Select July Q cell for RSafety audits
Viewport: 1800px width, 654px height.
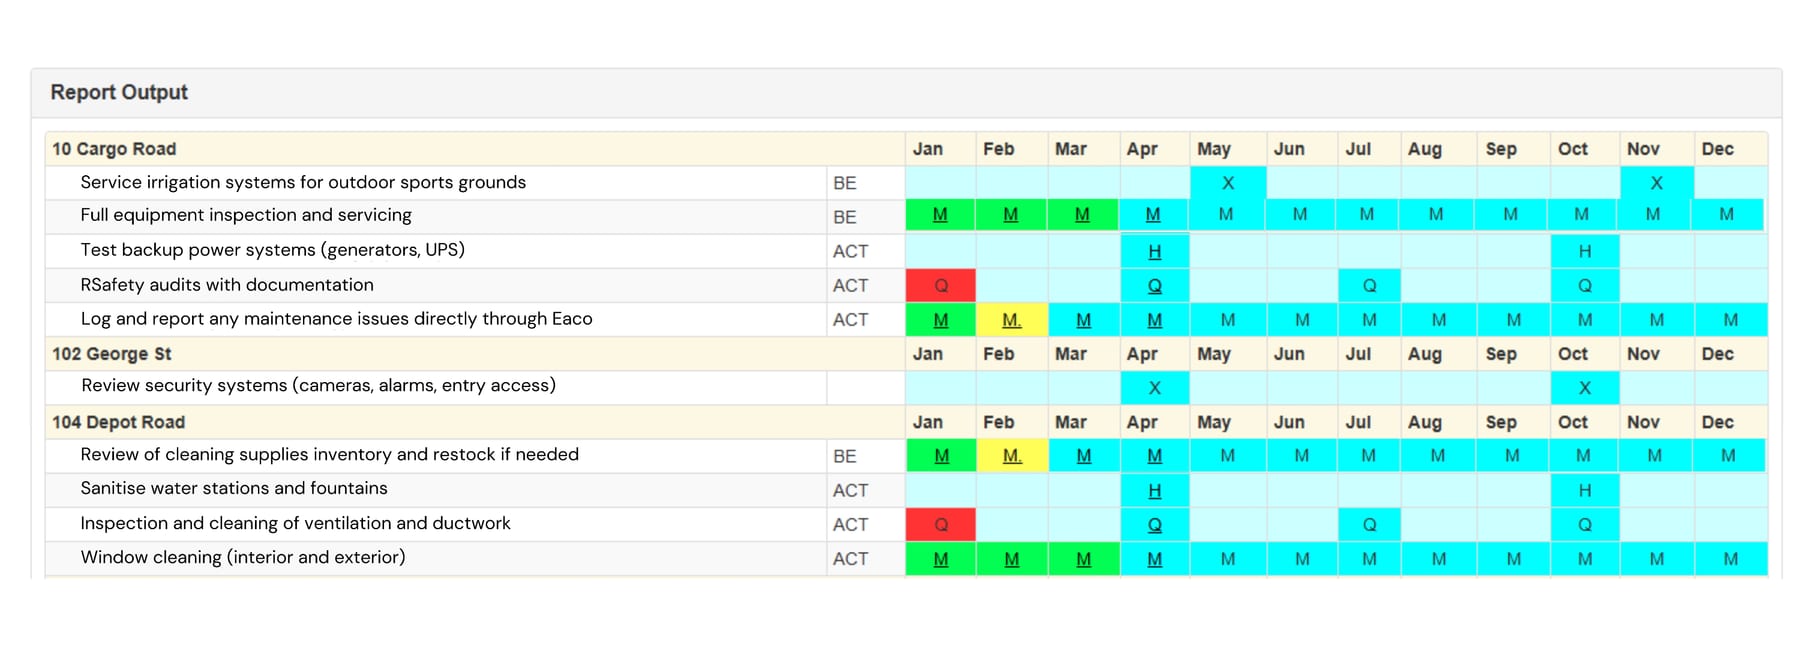coord(1370,286)
